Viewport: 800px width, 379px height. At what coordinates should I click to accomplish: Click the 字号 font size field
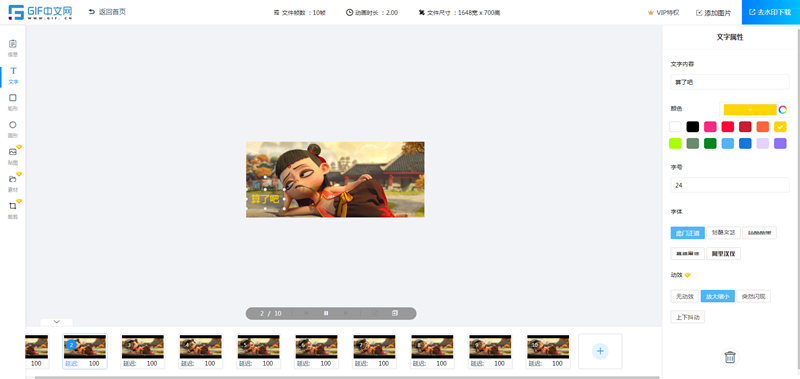[730, 185]
